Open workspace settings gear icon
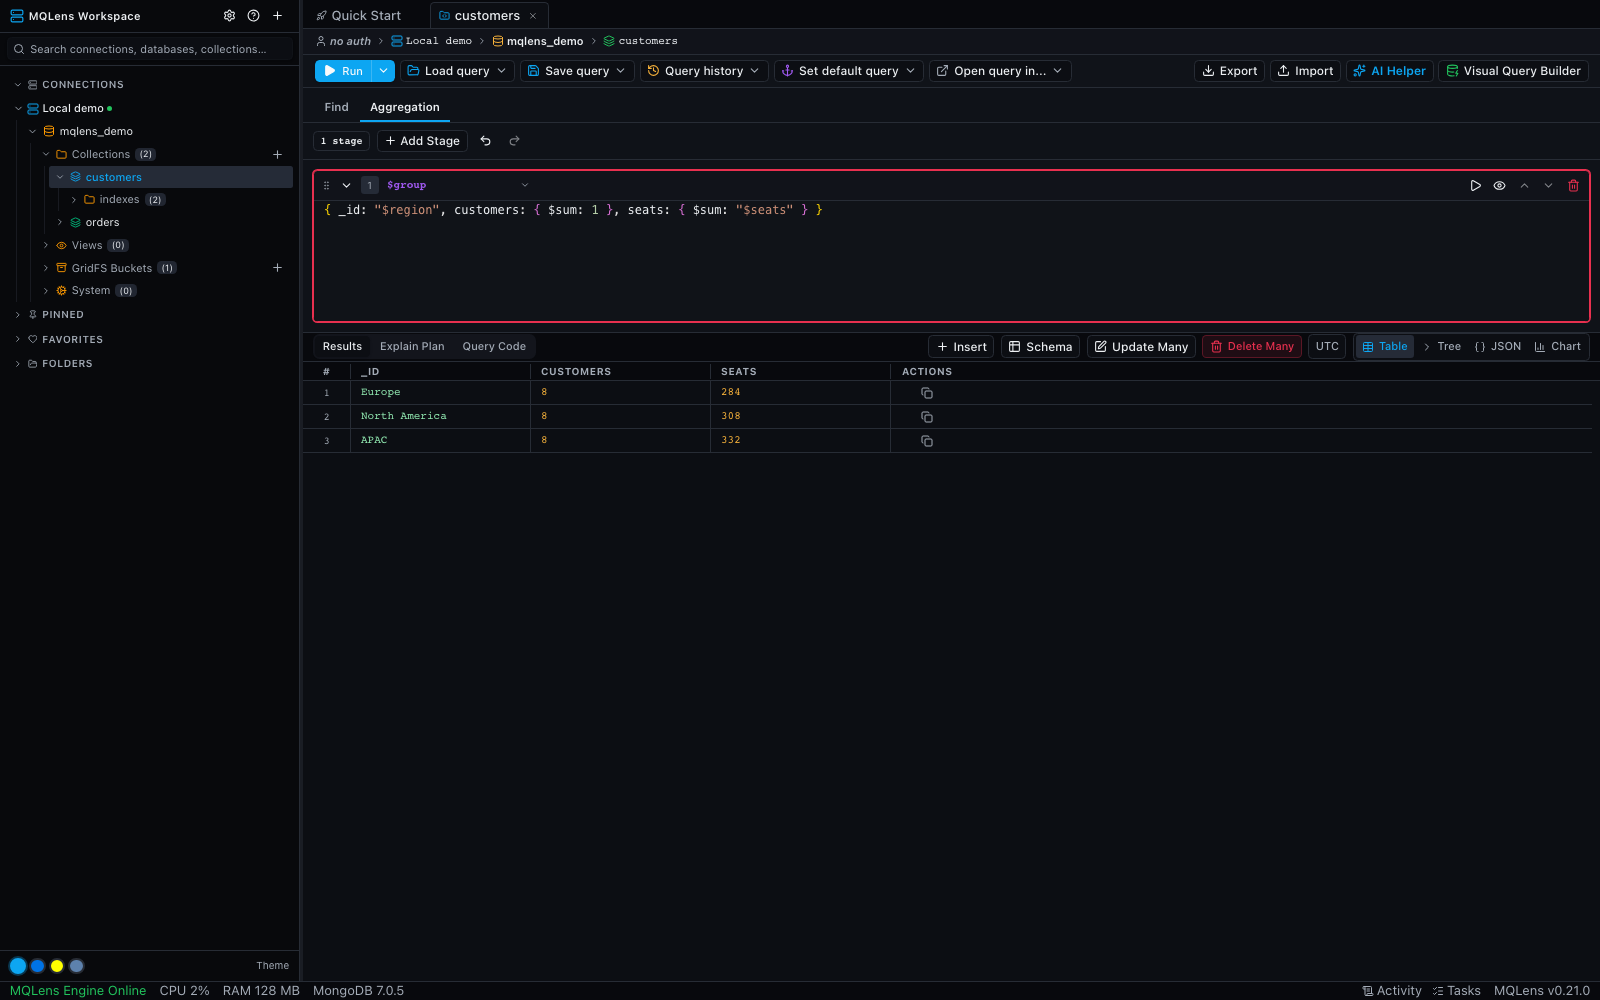The height and width of the screenshot is (1000, 1600). pos(229,16)
